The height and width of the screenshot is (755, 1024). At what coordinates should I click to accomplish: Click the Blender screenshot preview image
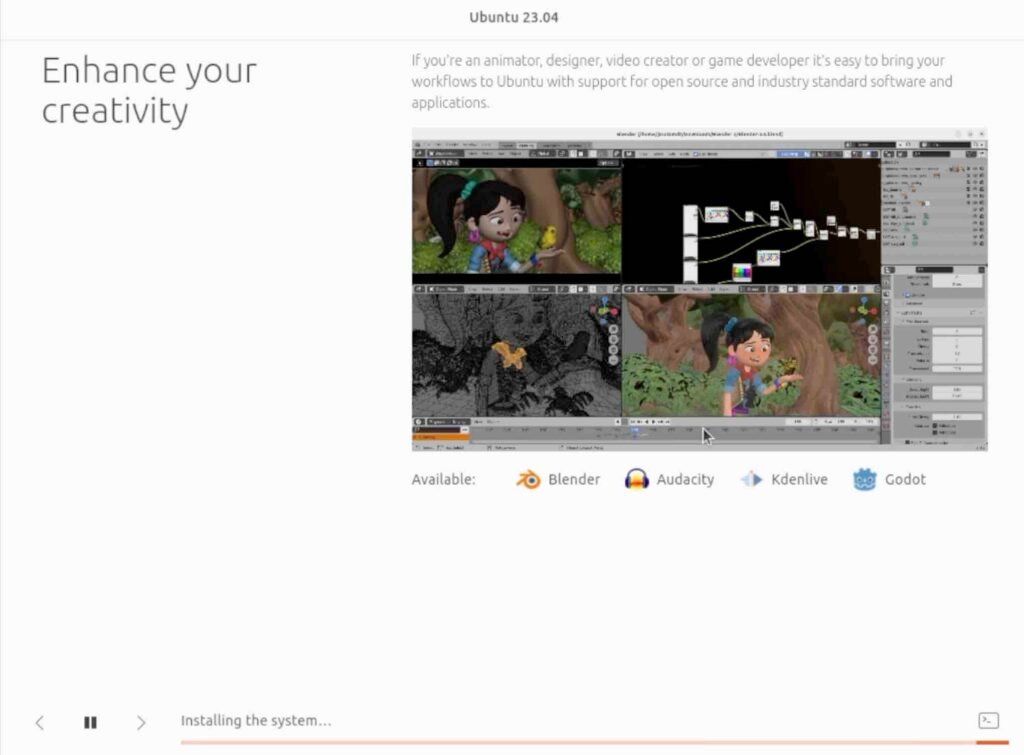(699, 289)
